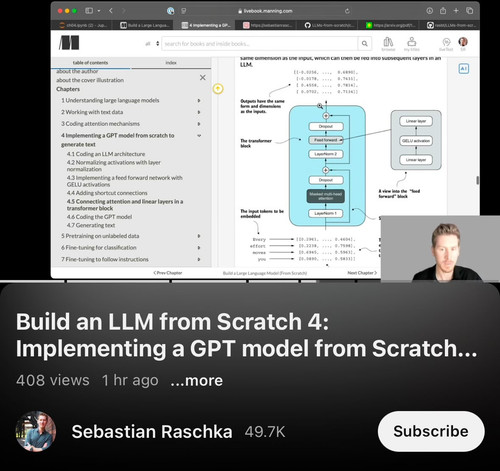Open the GitHub LLMs-from-scratch tab
This screenshot has width=500, height=471.
(x=329, y=25)
